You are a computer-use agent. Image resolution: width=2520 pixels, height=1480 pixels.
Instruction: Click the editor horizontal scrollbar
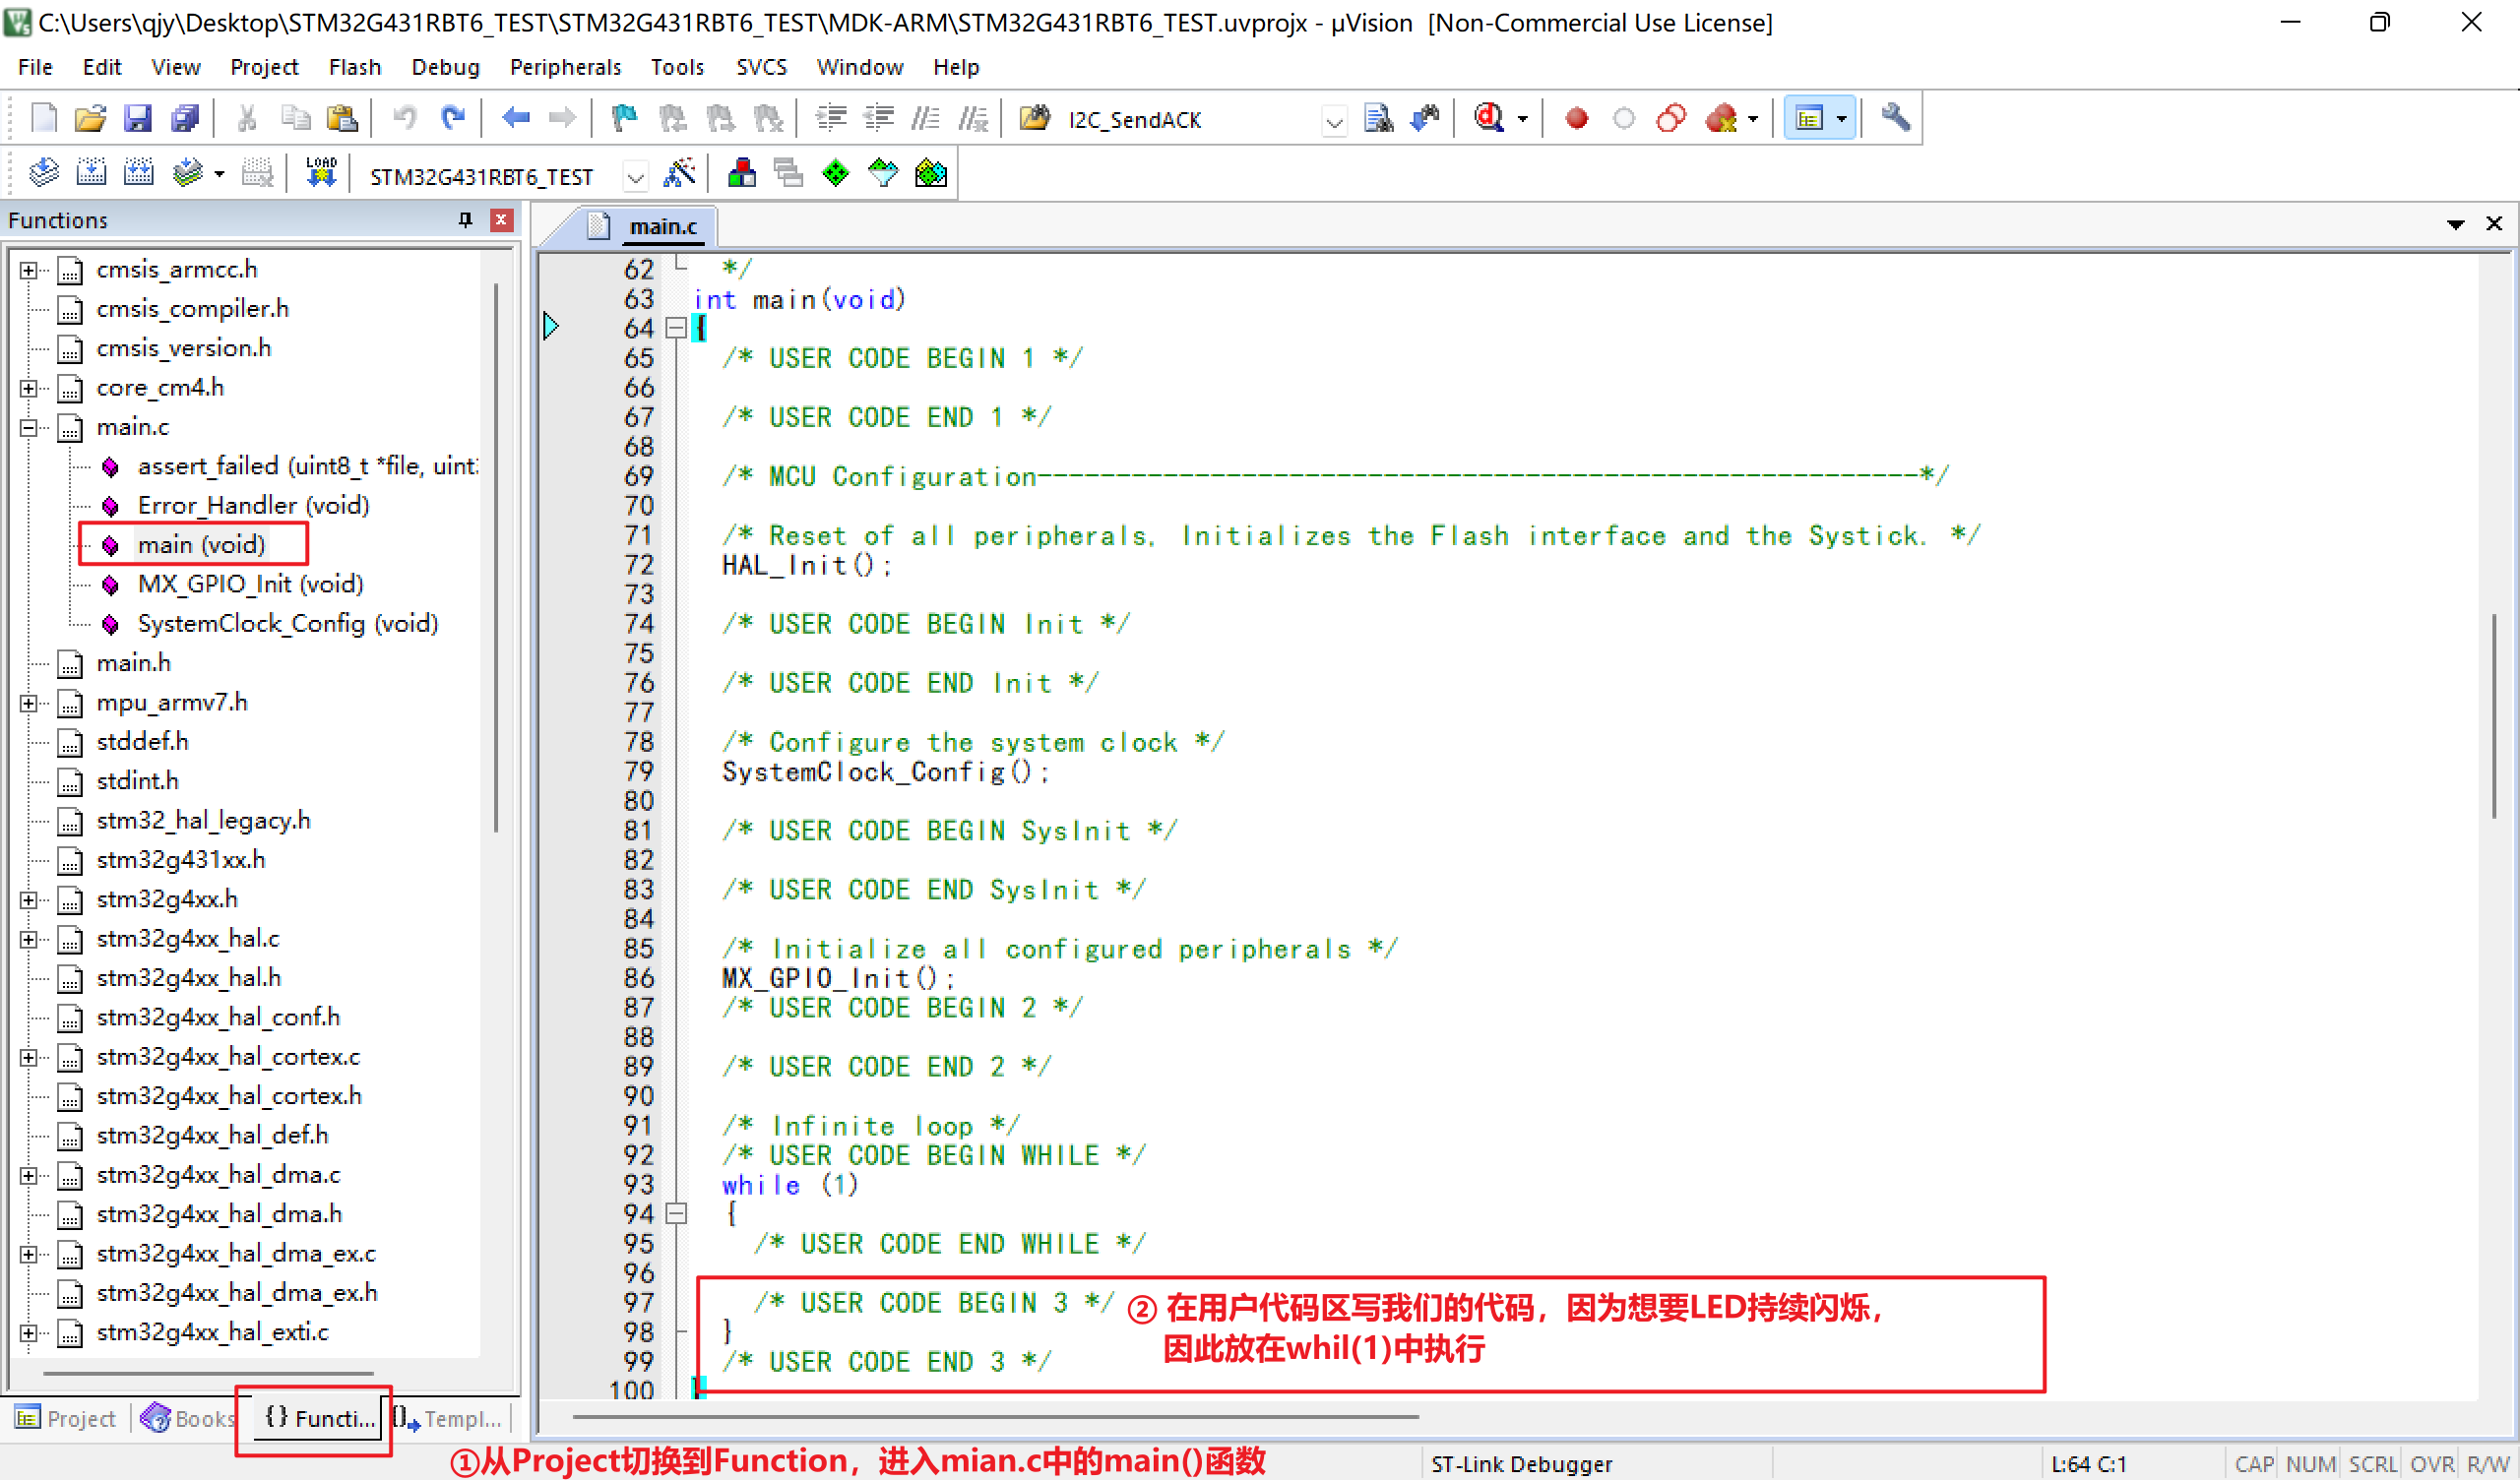click(995, 1416)
